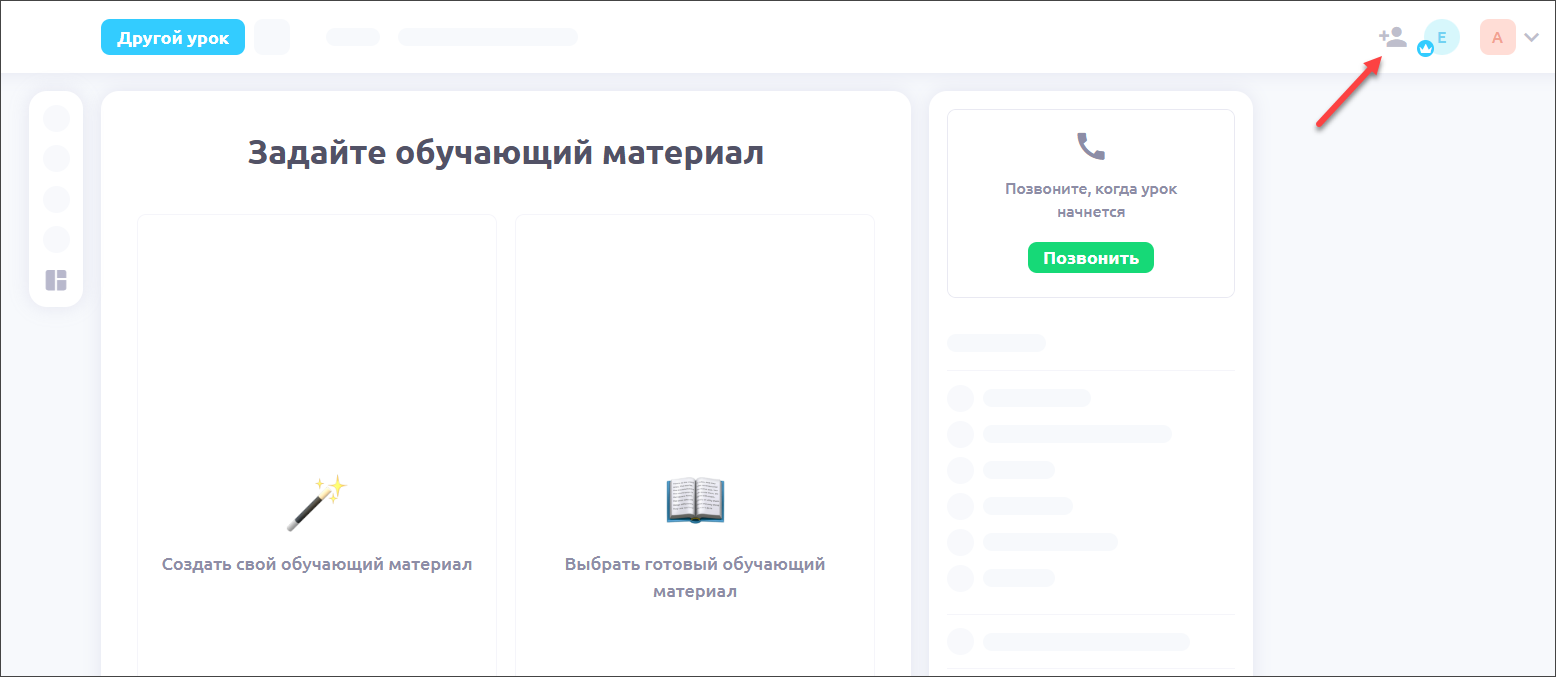1556x677 pixels.
Task: Click the "Задайте обучающий материал" heading
Action: (x=505, y=153)
